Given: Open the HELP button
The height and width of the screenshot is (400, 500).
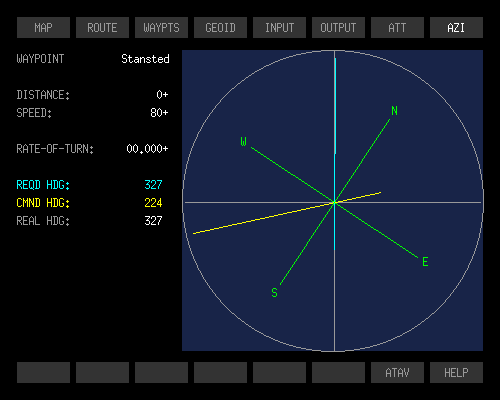Looking at the screenshot, I should click(x=456, y=372).
